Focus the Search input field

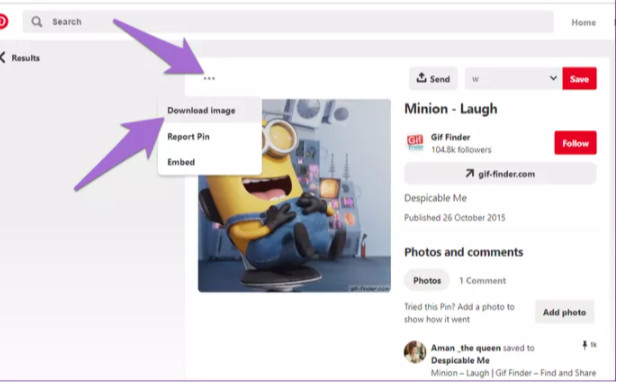[288, 22]
